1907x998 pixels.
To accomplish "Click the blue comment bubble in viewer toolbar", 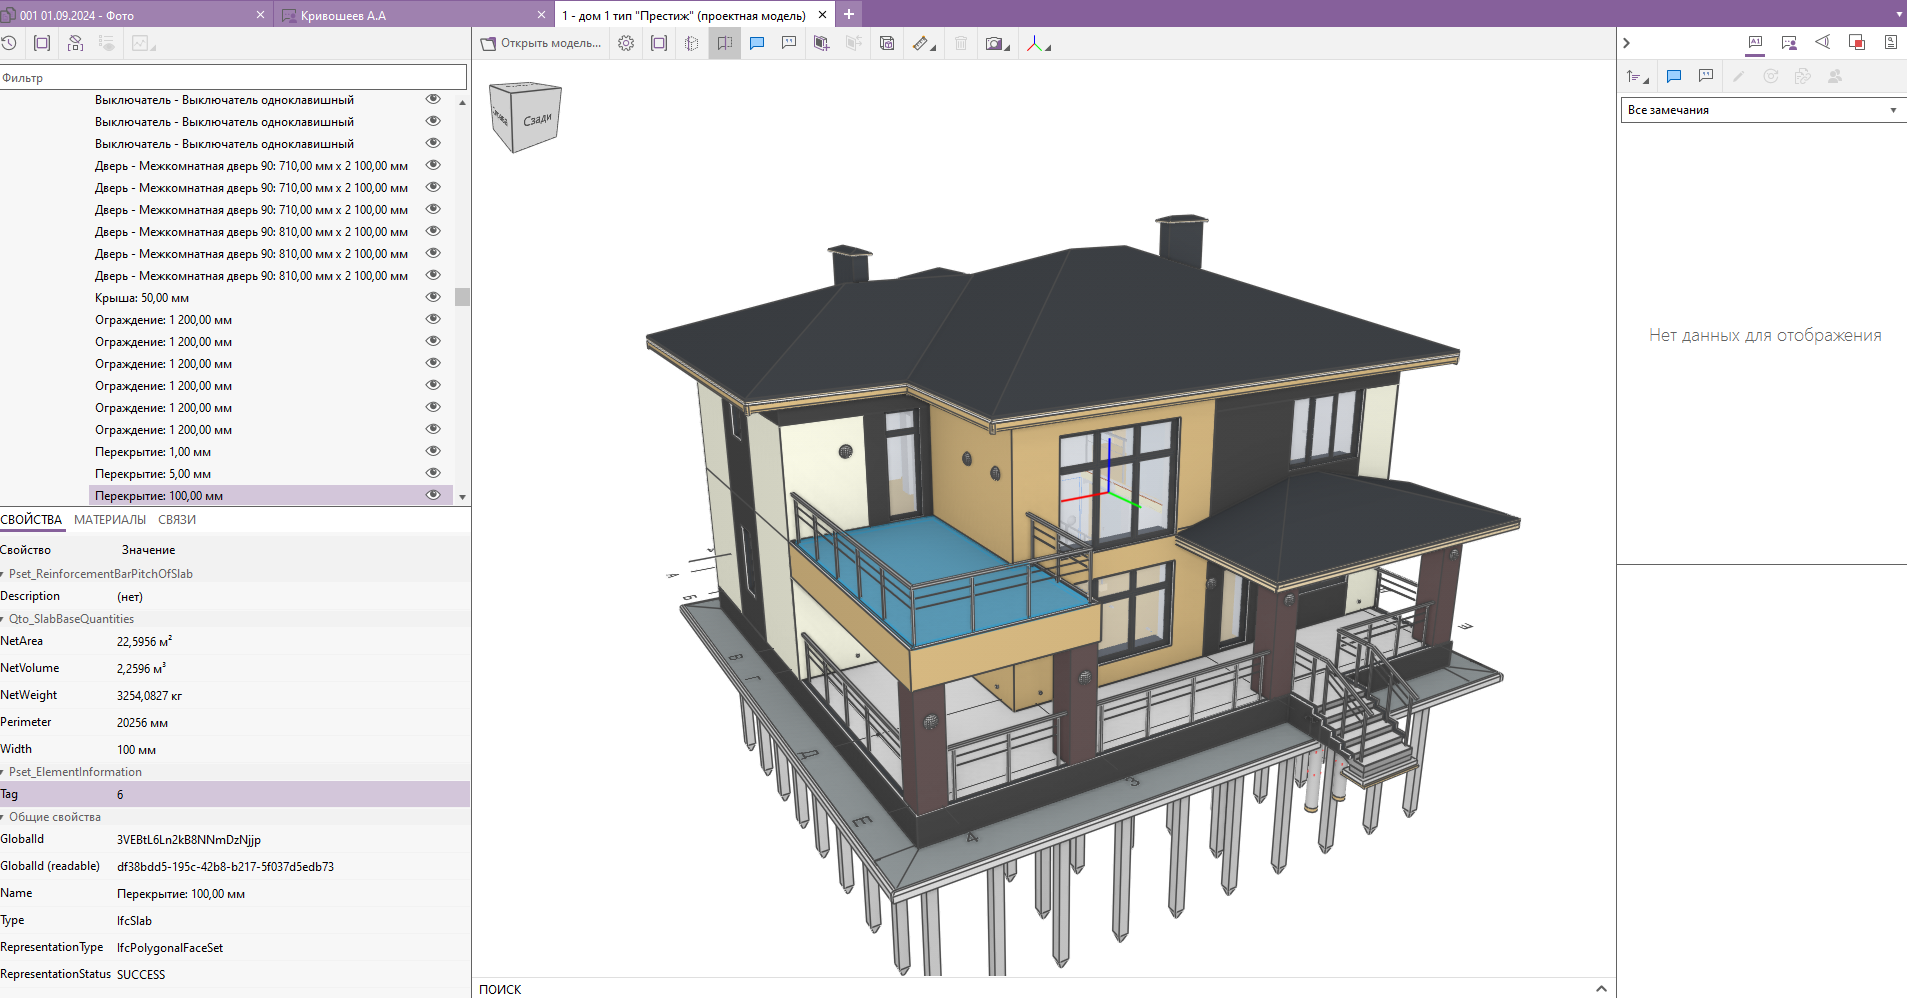I will tap(757, 43).
